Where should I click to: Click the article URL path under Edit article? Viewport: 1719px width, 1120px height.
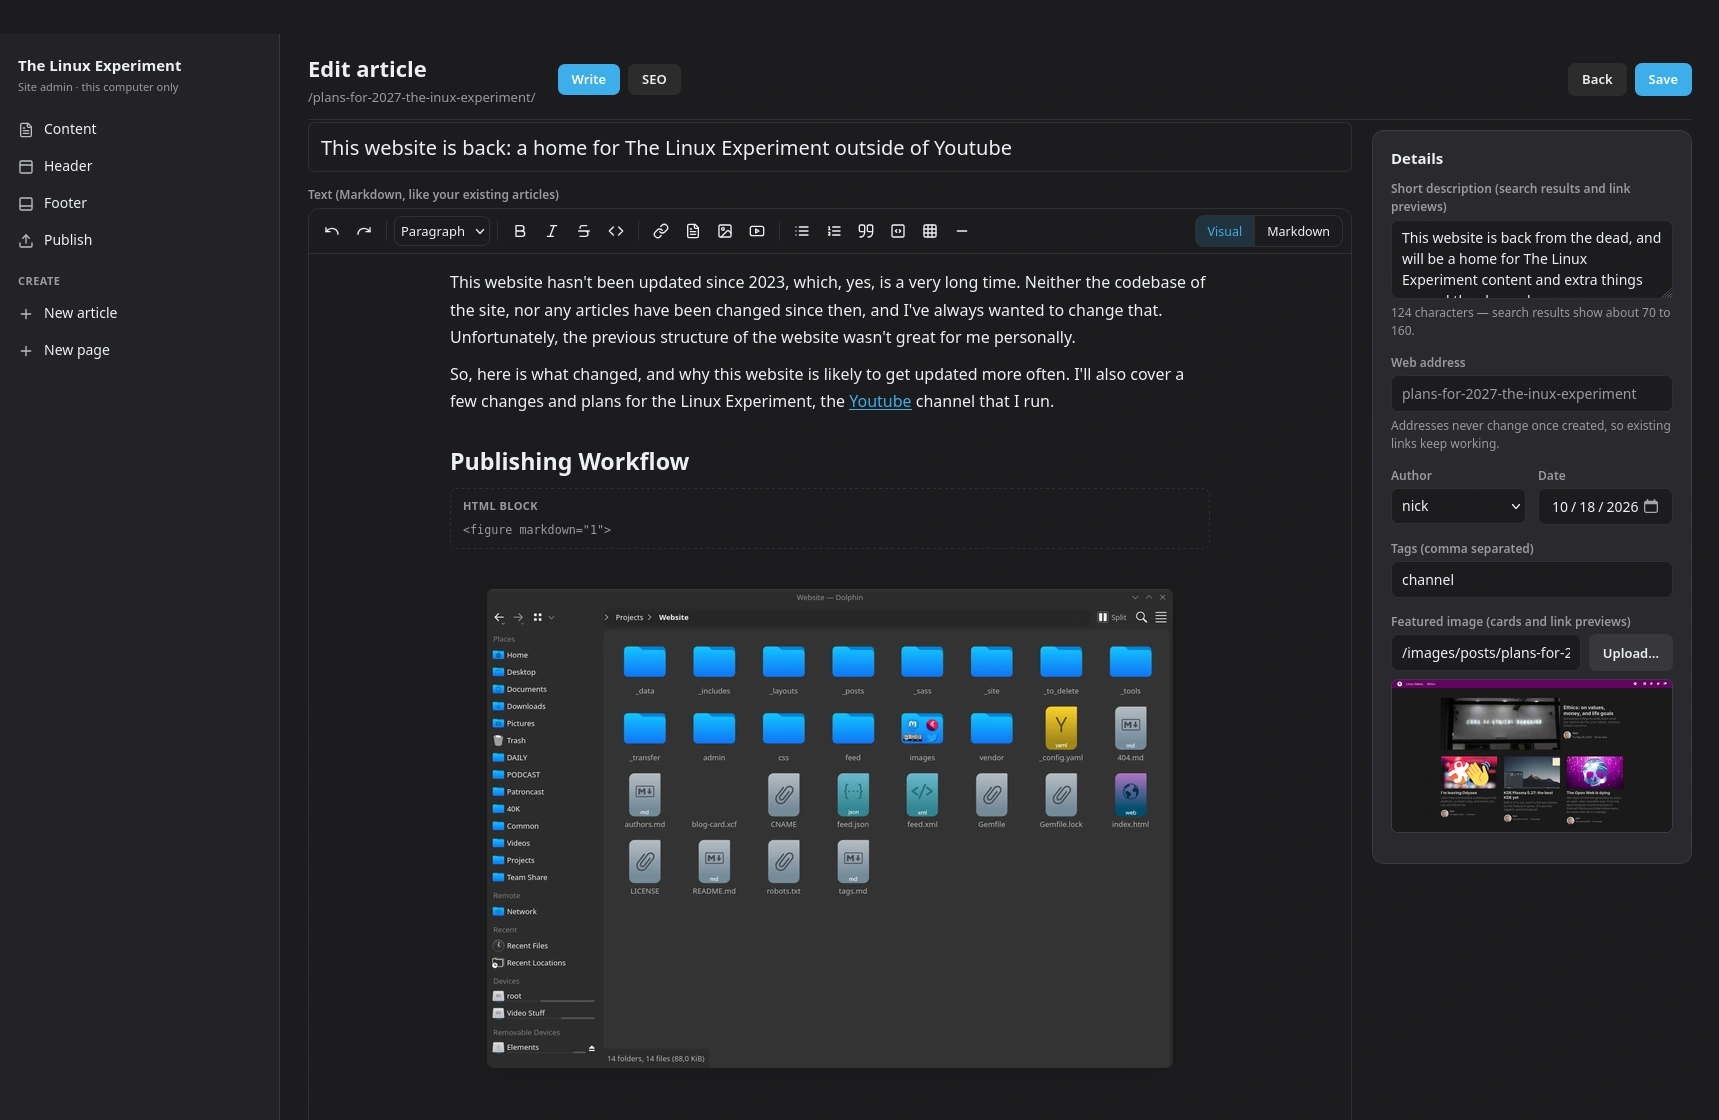click(421, 97)
